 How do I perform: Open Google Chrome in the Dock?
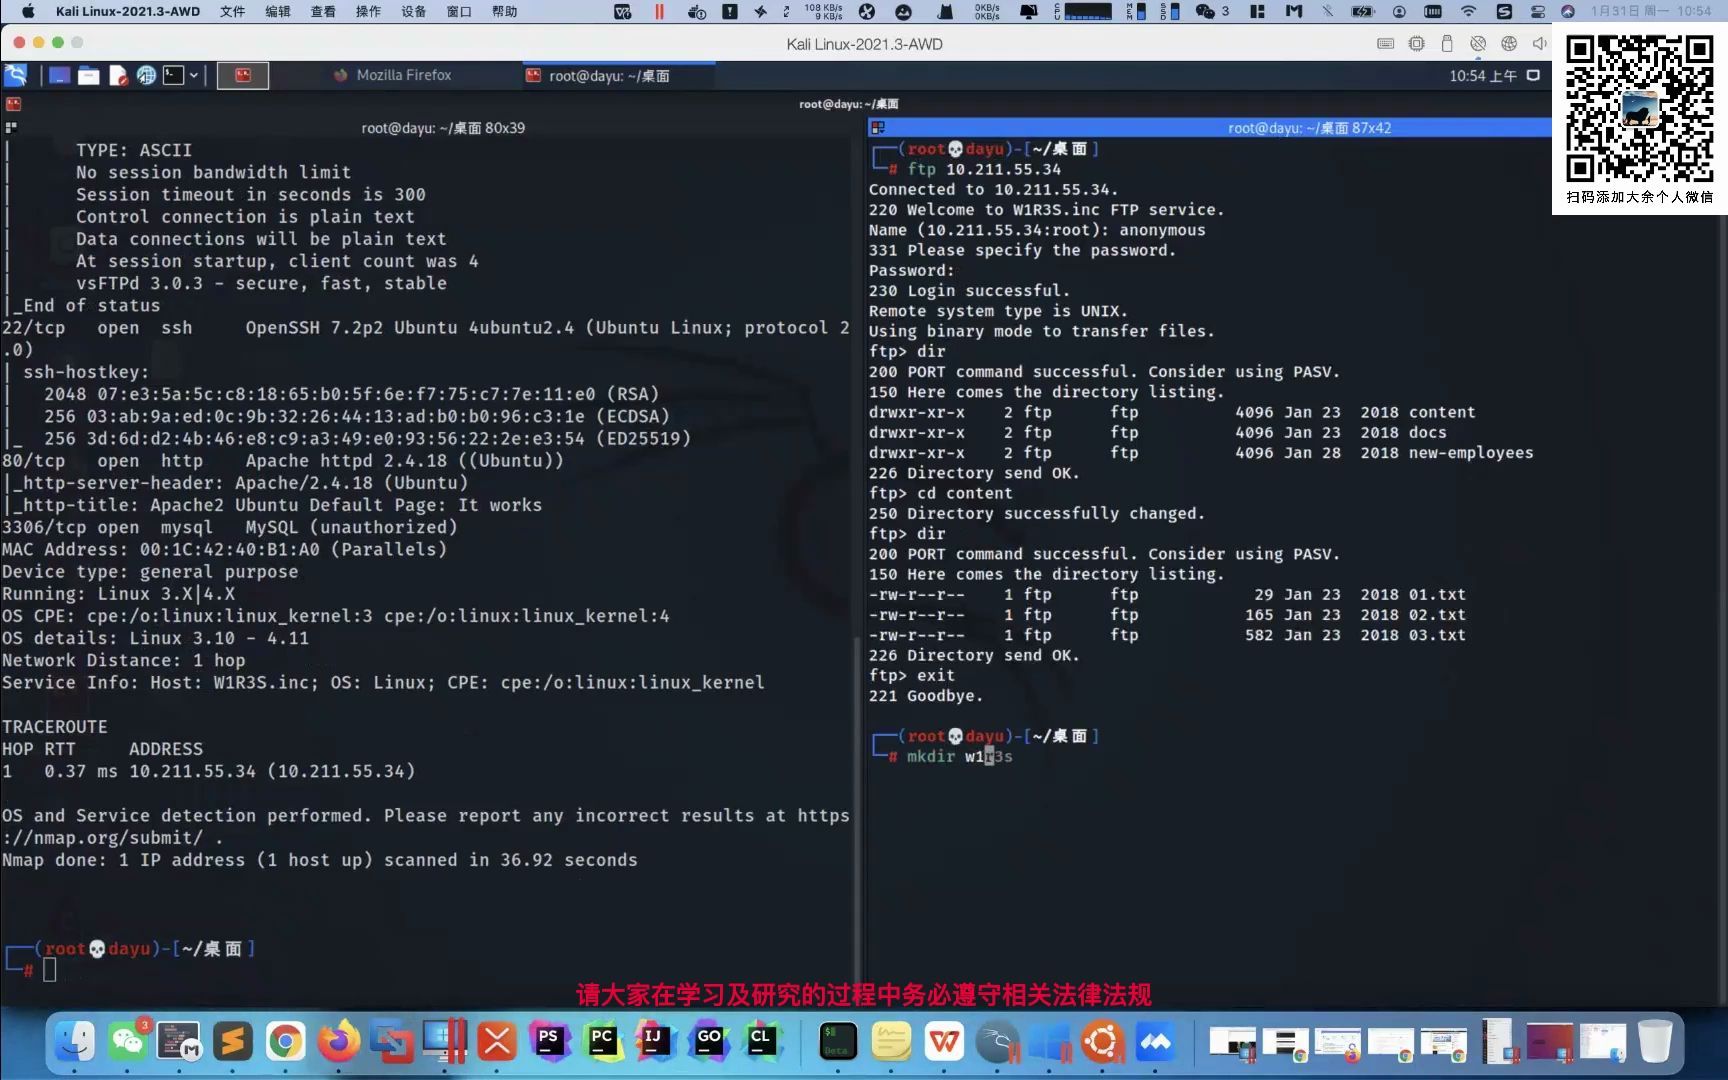pos(285,1042)
